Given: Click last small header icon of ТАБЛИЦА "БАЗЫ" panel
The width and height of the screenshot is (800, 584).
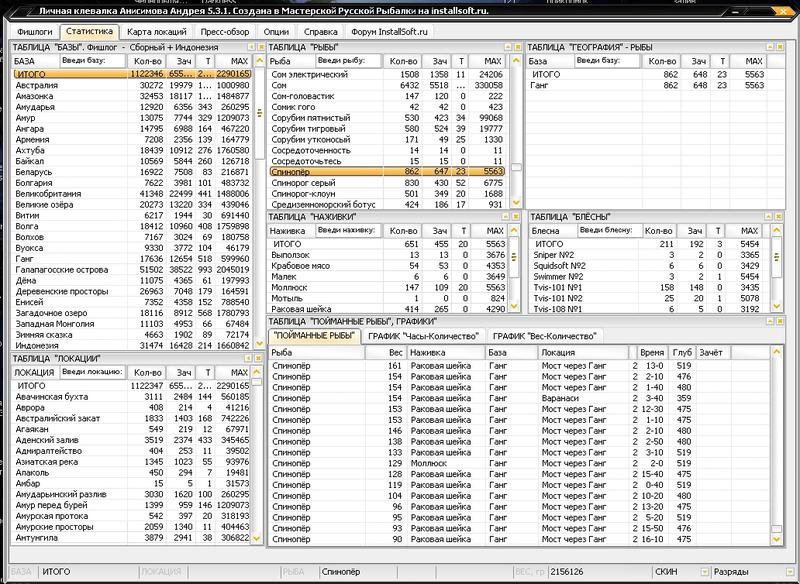Looking at the screenshot, I should pyautogui.click(x=260, y=47).
